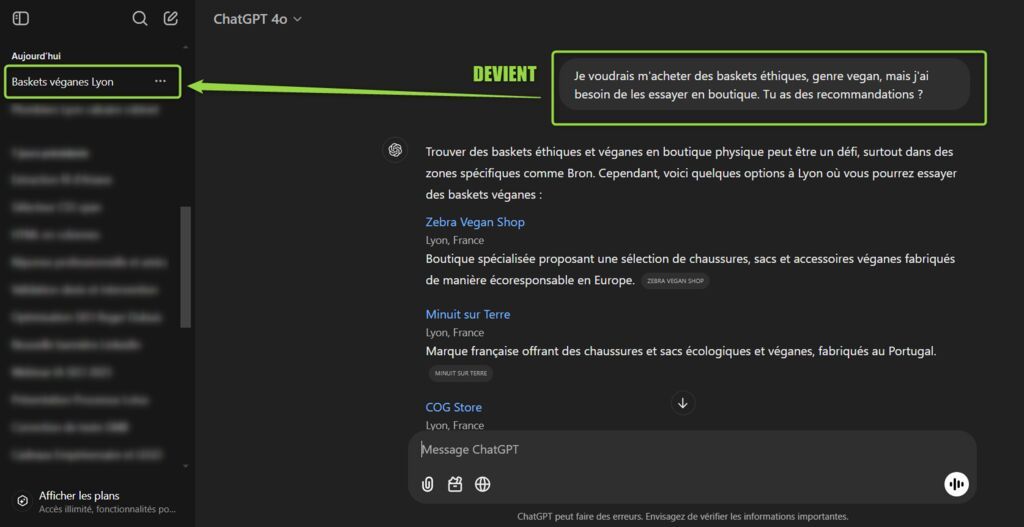
Task: Open the Minuit sur Terre link
Action: tap(468, 315)
